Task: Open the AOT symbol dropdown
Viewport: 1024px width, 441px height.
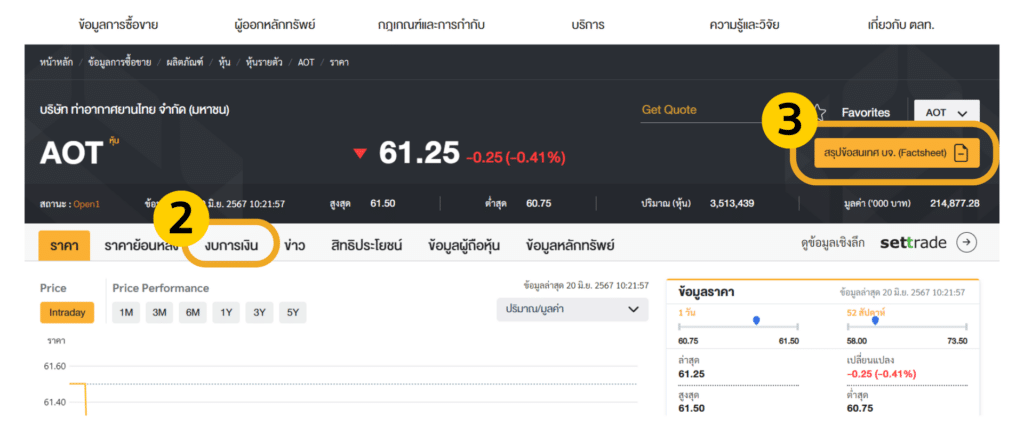Action: pyautogui.click(x=946, y=112)
